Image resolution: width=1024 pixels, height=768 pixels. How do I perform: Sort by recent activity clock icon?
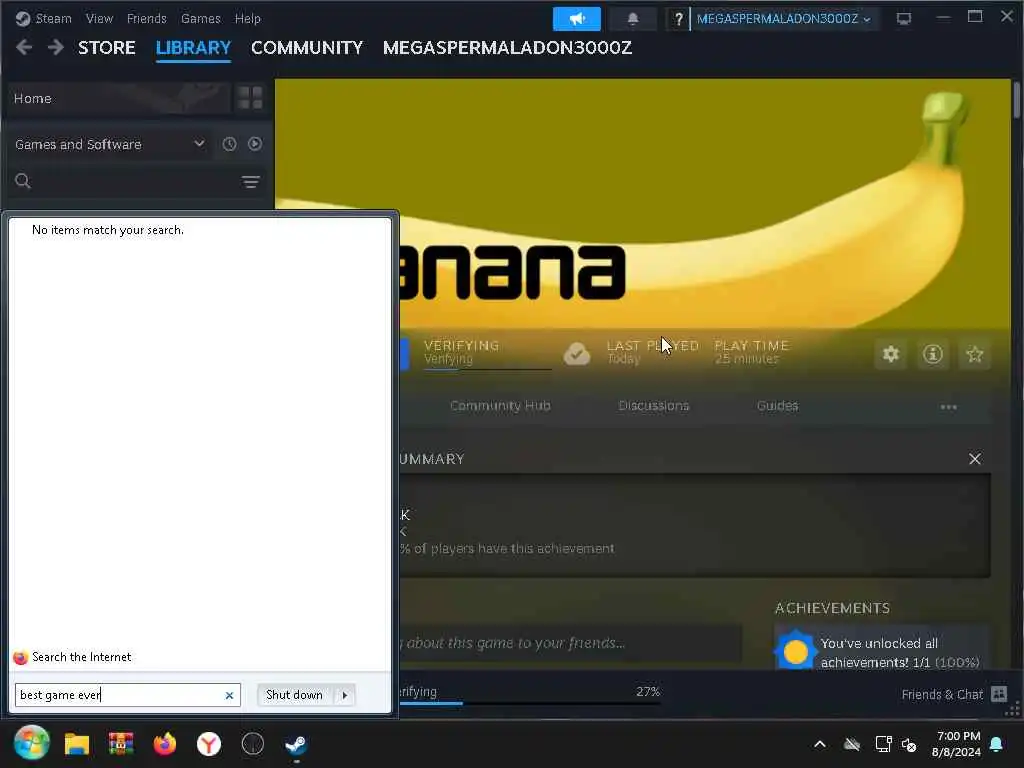click(229, 144)
